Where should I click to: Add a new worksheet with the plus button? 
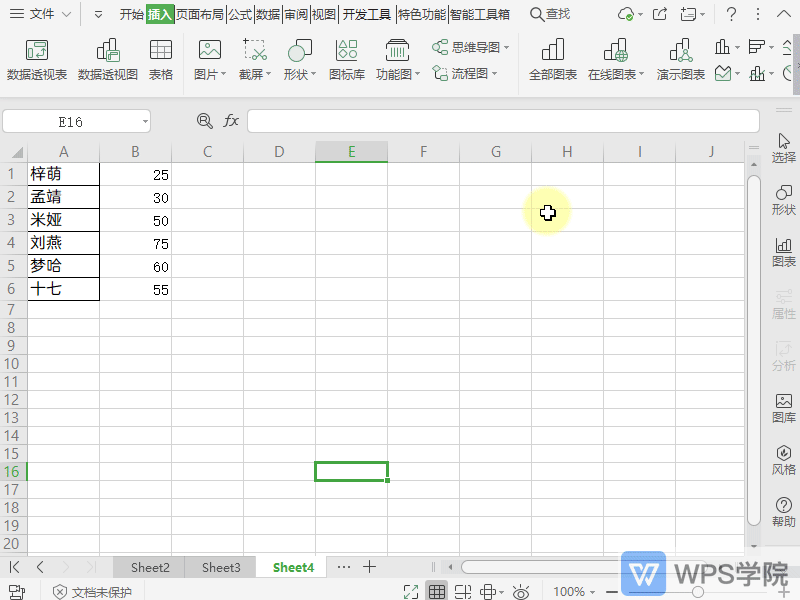(x=369, y=567)
